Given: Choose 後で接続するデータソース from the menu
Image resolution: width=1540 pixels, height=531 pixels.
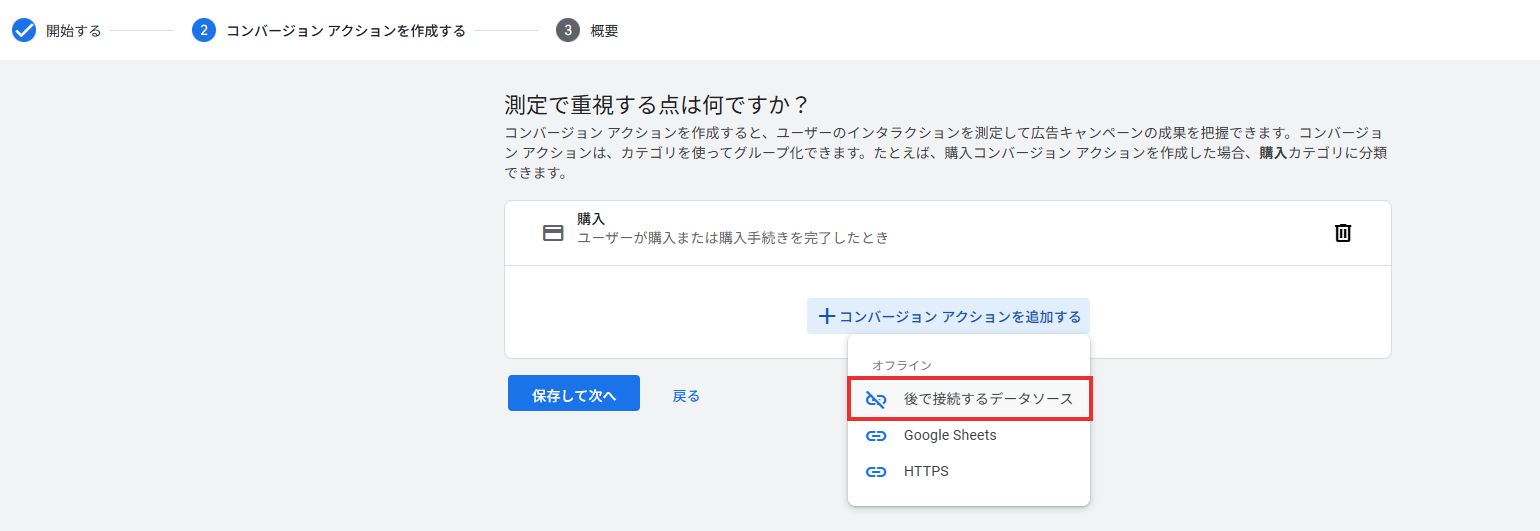Looking at the screenshot, I should tap(988, 399).
